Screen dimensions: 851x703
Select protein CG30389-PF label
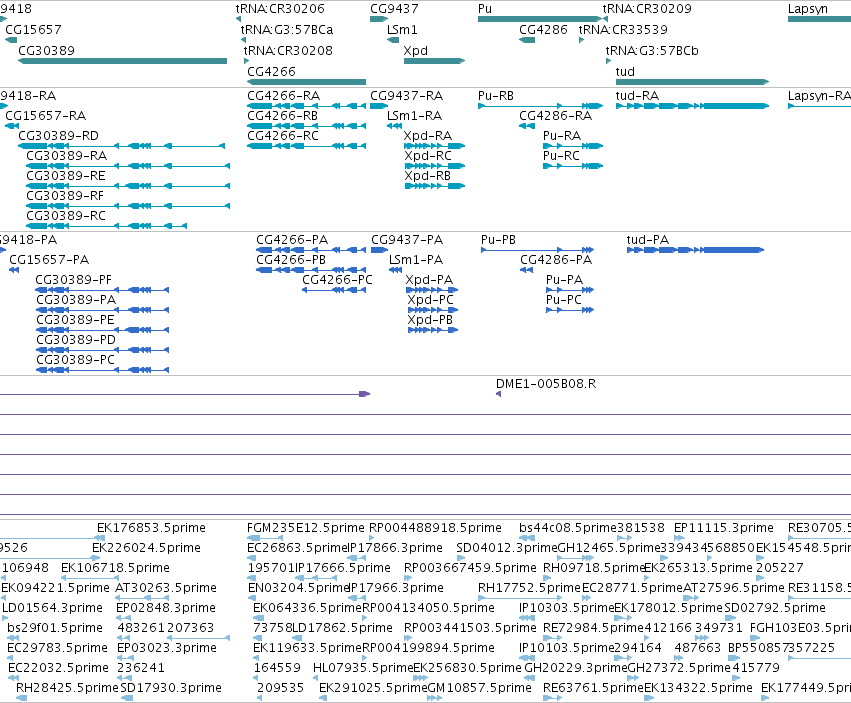coord(74,280)
